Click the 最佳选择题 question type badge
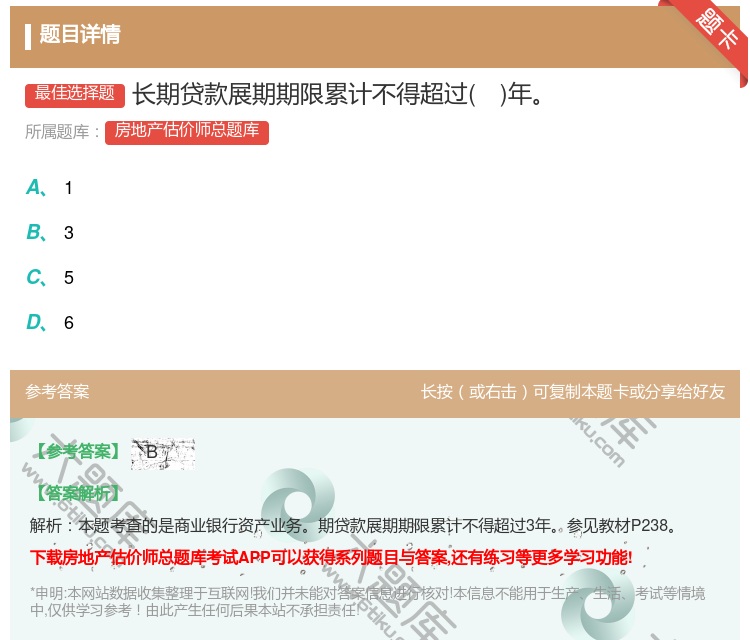Viewport: 750px width, 640px height. [75, 95]
